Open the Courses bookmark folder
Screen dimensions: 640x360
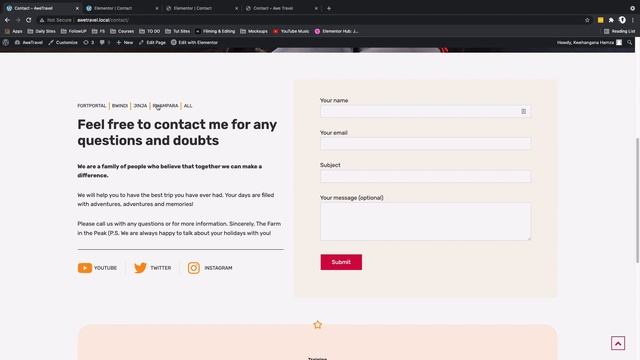tap(122, 31)
